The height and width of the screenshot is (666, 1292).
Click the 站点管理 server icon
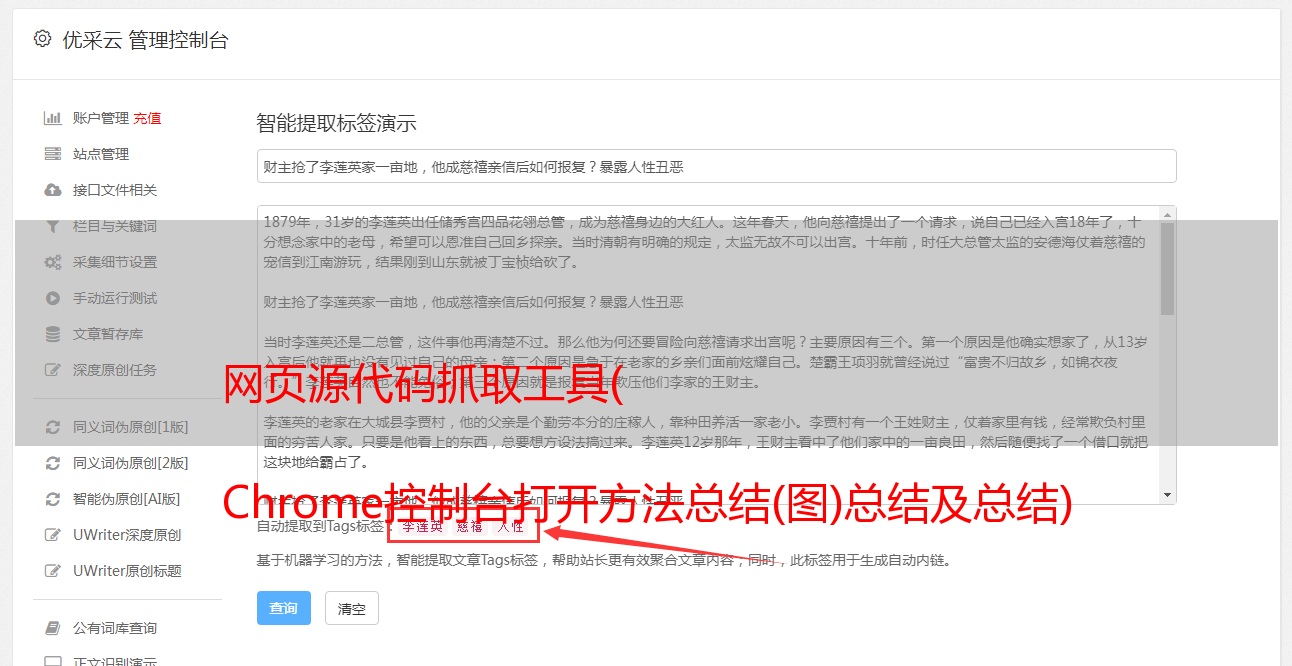[53, 154]
